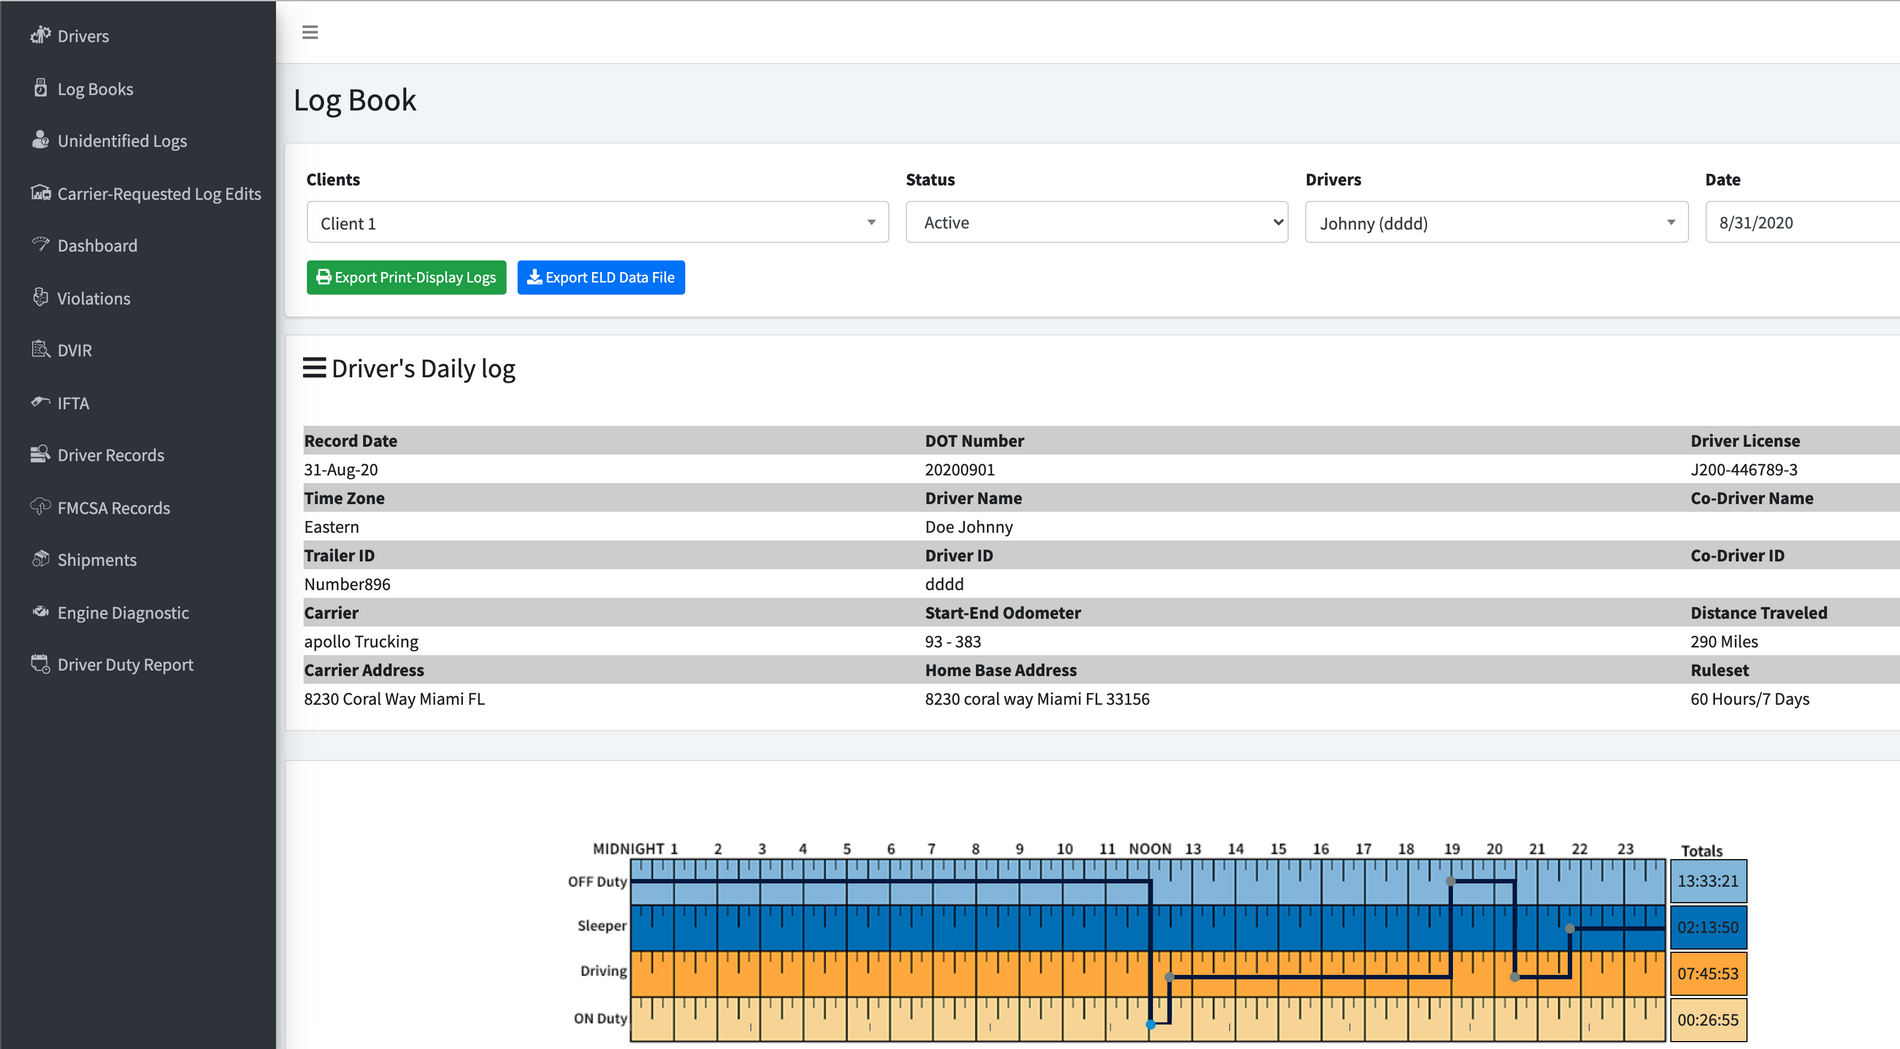
Task: Expand the Johnny (dddd) drivers dropdown
Action: click(x=1496, y=222)
